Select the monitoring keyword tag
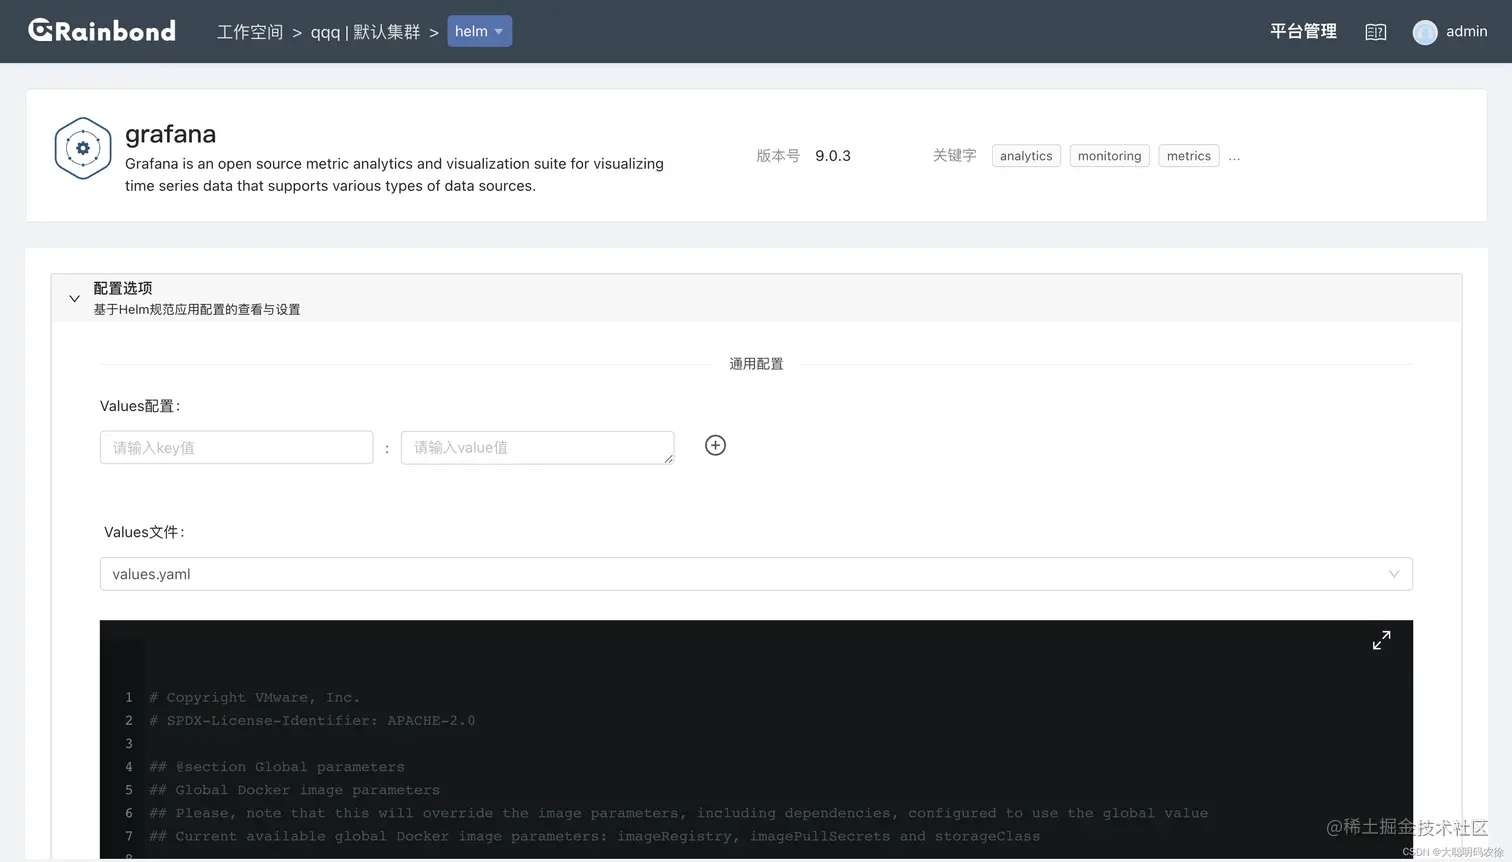Image resolution: width=1512 pixels, height=862 pixels. (x=1109, y=156)
